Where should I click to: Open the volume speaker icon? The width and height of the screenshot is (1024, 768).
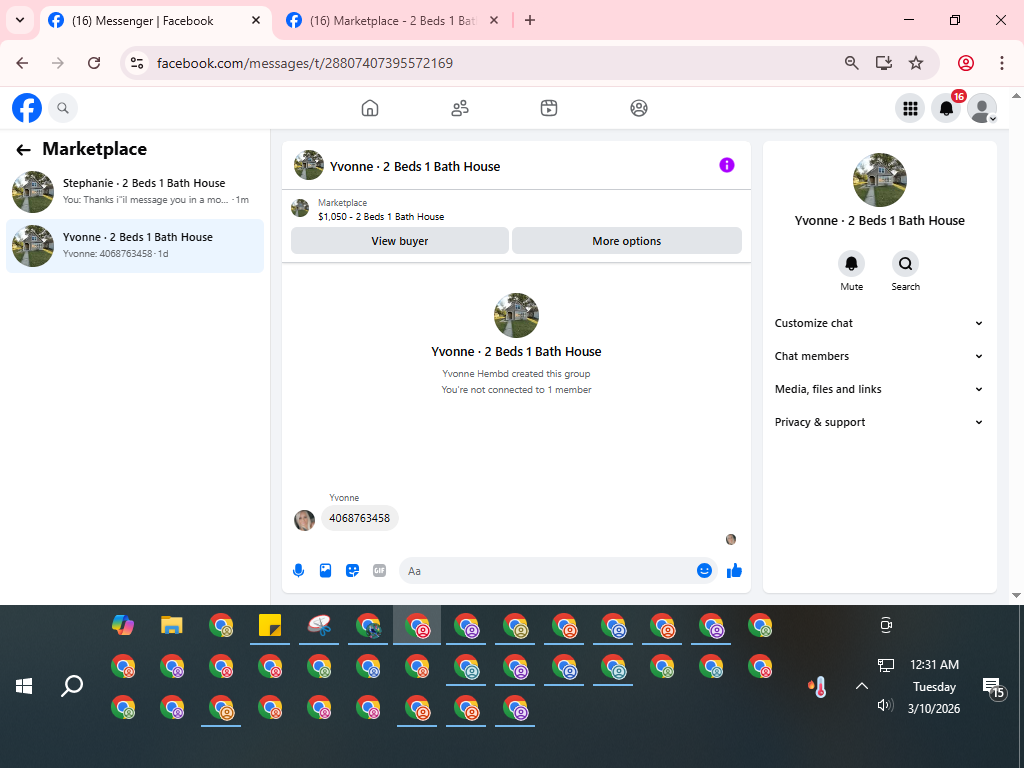tap(885, 705)
